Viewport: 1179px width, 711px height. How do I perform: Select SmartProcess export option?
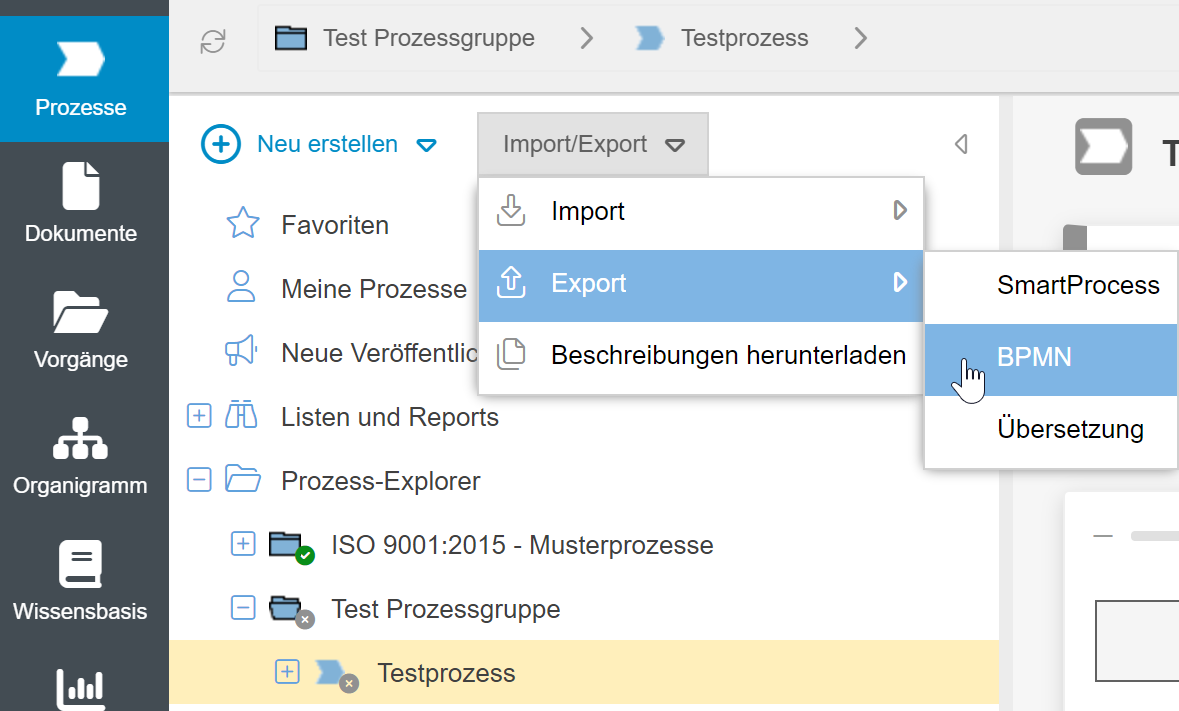[1078, 286]
